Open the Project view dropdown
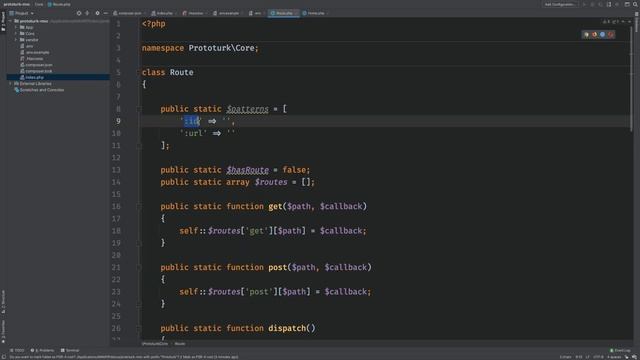 pos(22,13)
